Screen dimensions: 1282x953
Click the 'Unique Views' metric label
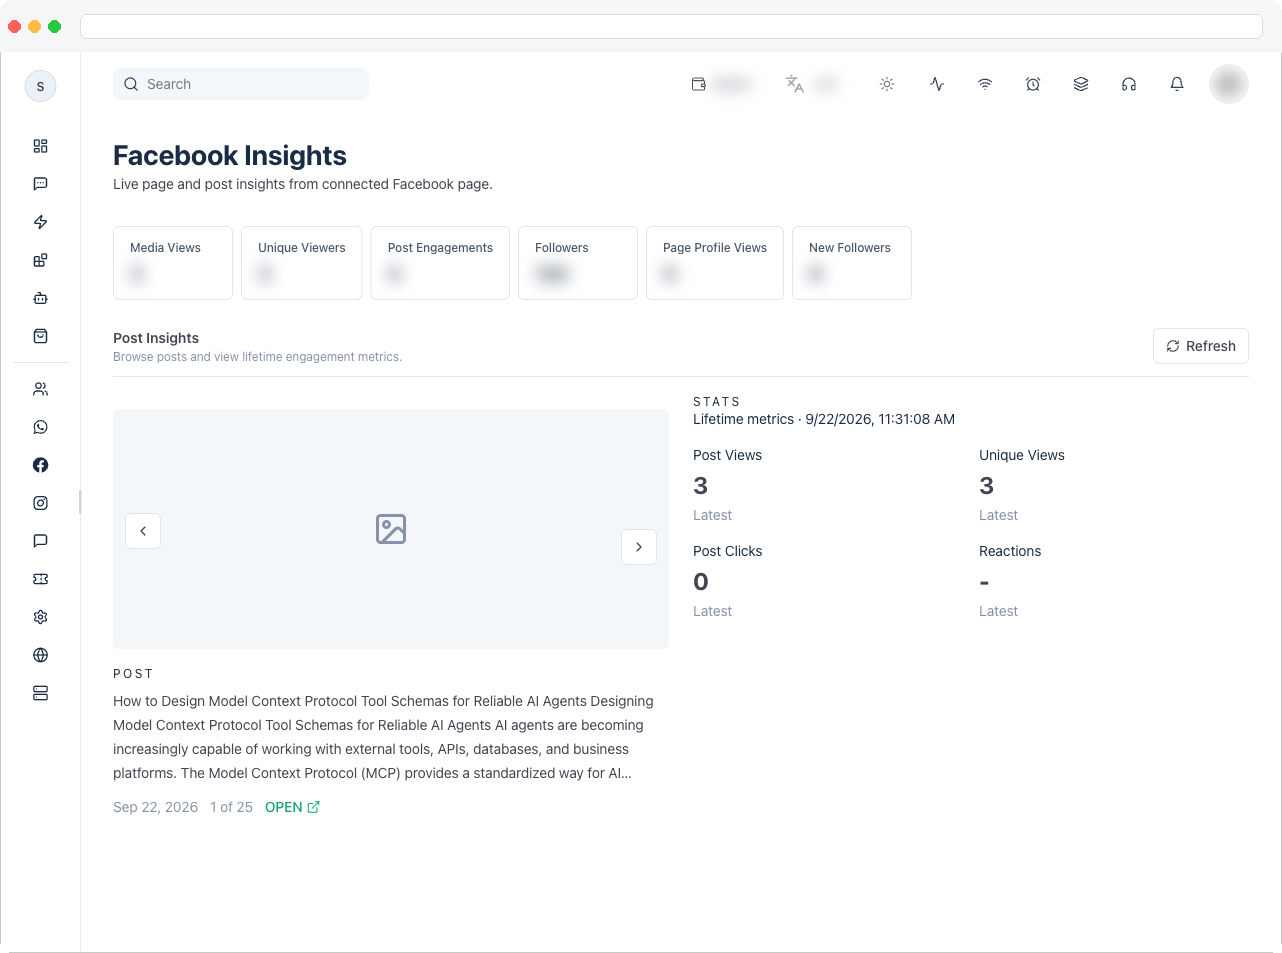point(1022,455)
